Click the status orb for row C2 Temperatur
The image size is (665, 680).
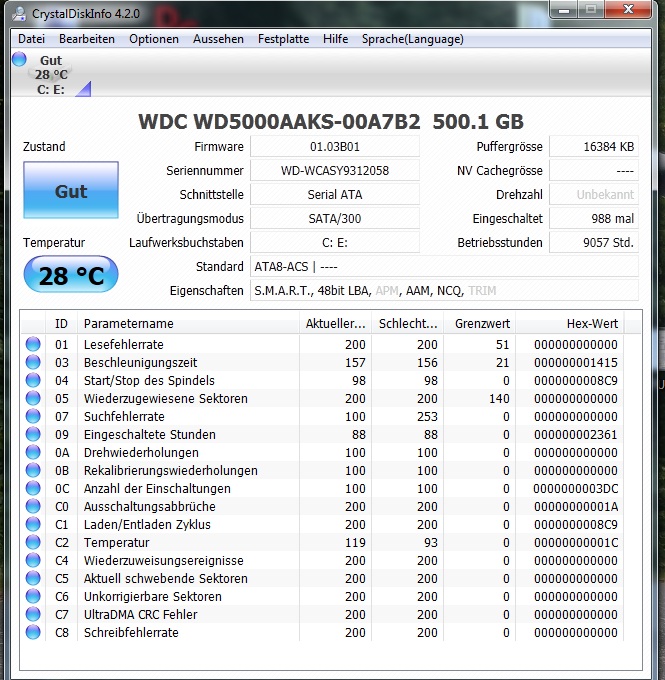coord(33,542)
